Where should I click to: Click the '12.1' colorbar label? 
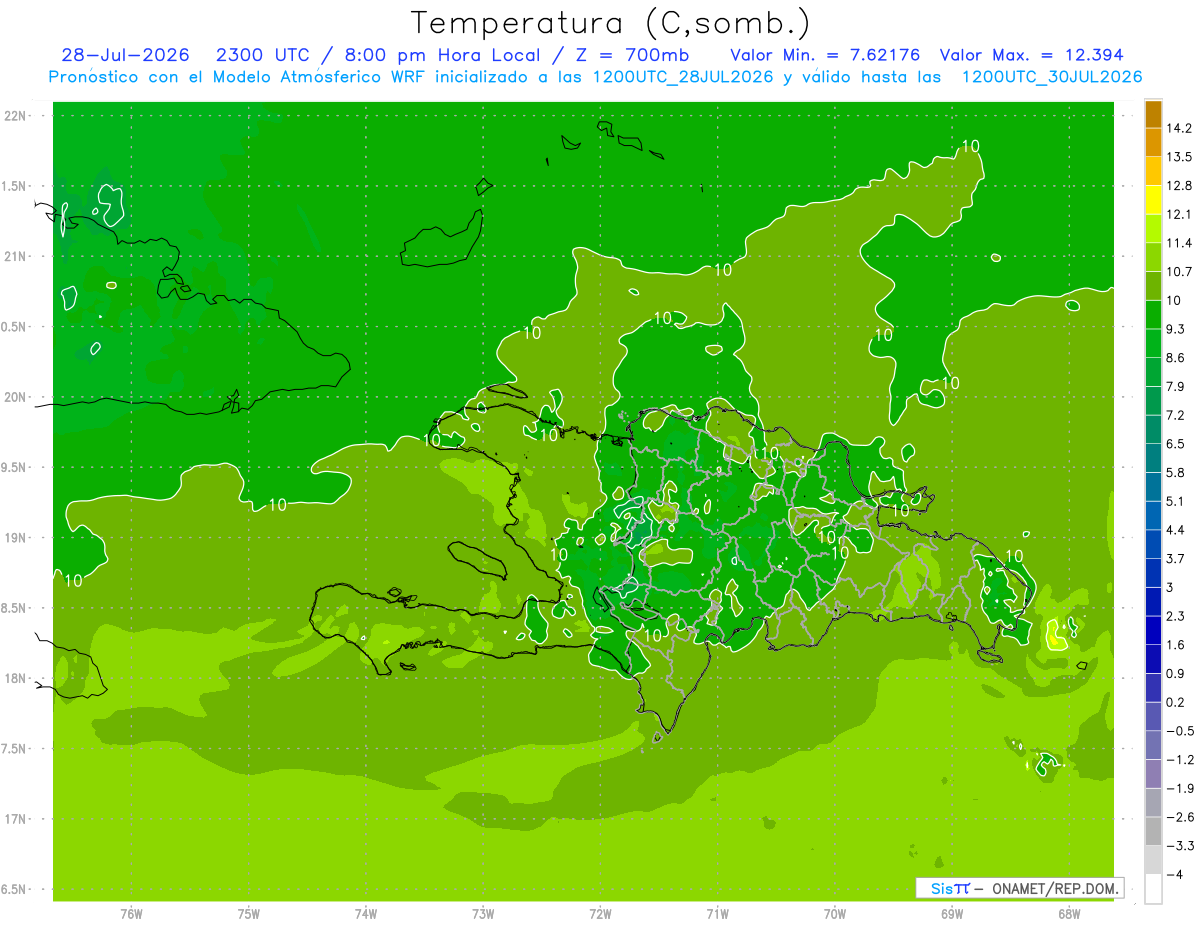1179,214
